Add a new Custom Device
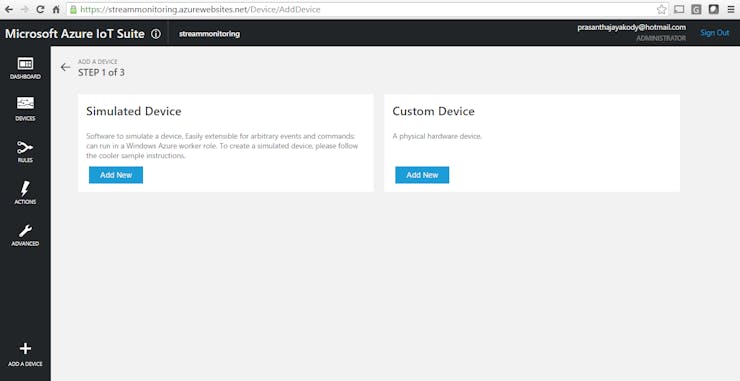Viewport: 740px width, 381px height. (x=422, y=175)
